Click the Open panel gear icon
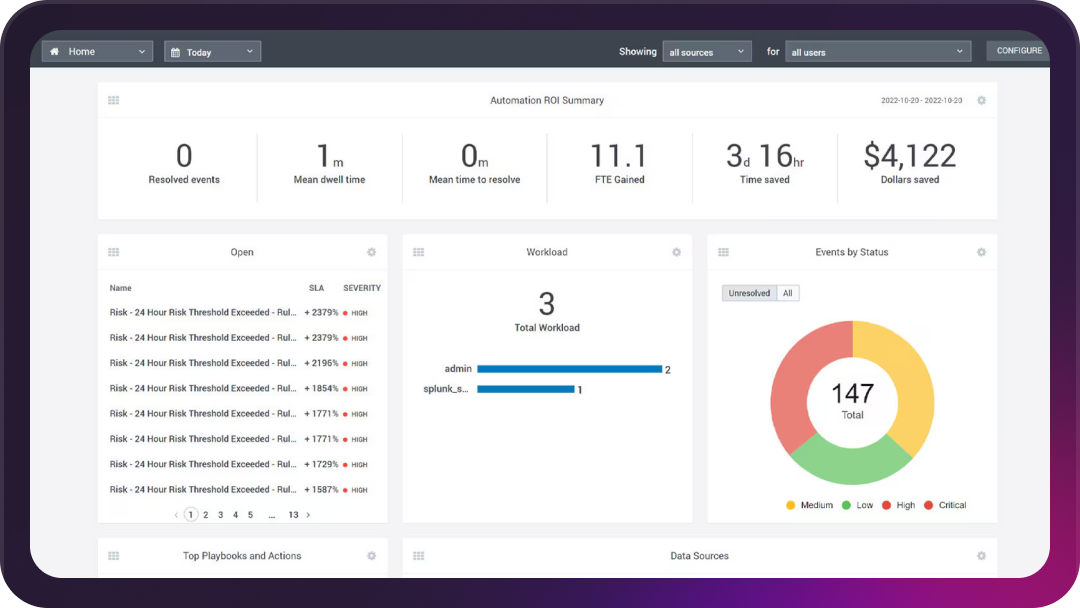1080x608 pixels. pos(371,253)
